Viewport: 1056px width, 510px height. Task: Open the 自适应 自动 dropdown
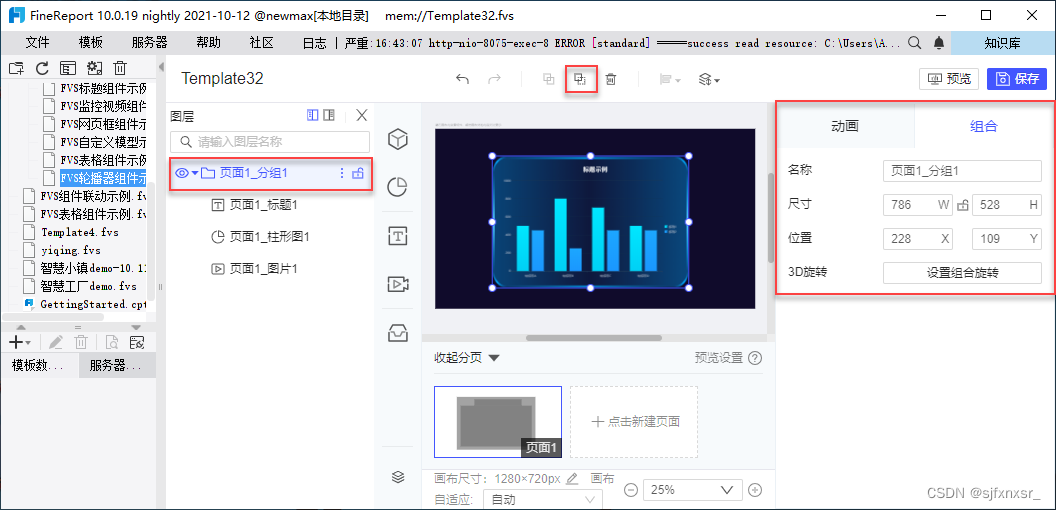click(544, 500)
